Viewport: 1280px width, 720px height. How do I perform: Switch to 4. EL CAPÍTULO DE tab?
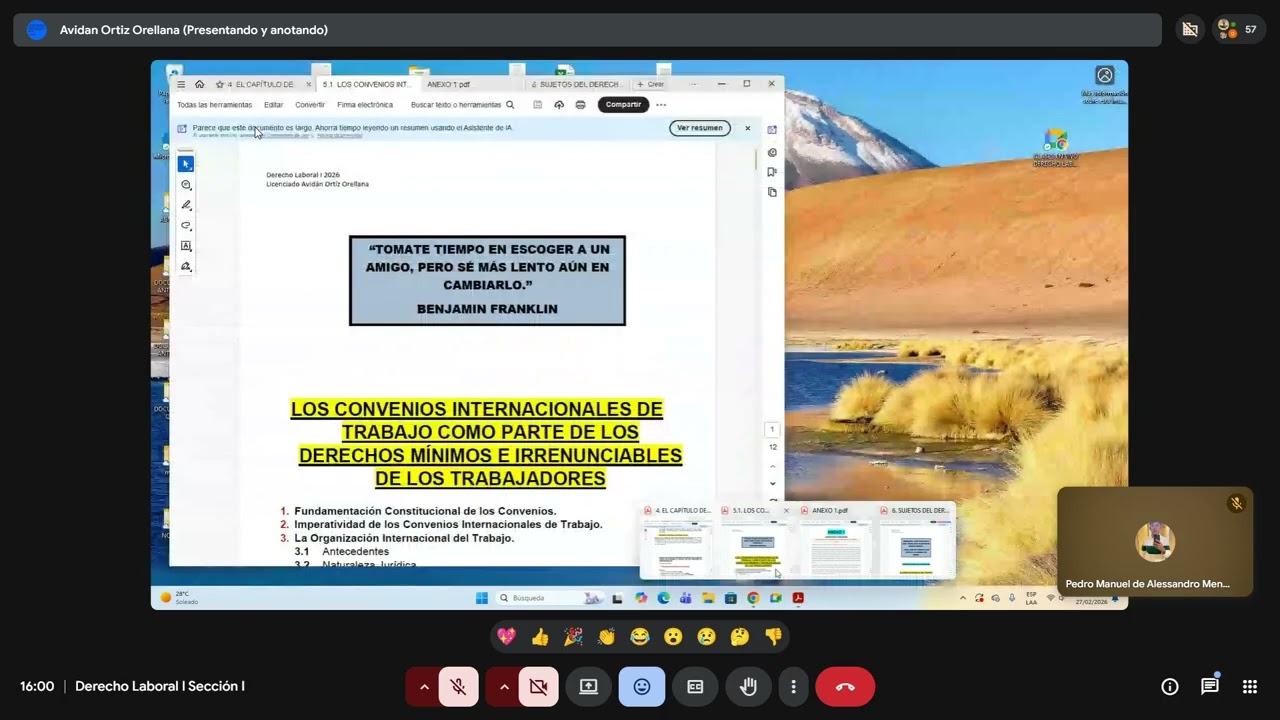coord(264,85)
